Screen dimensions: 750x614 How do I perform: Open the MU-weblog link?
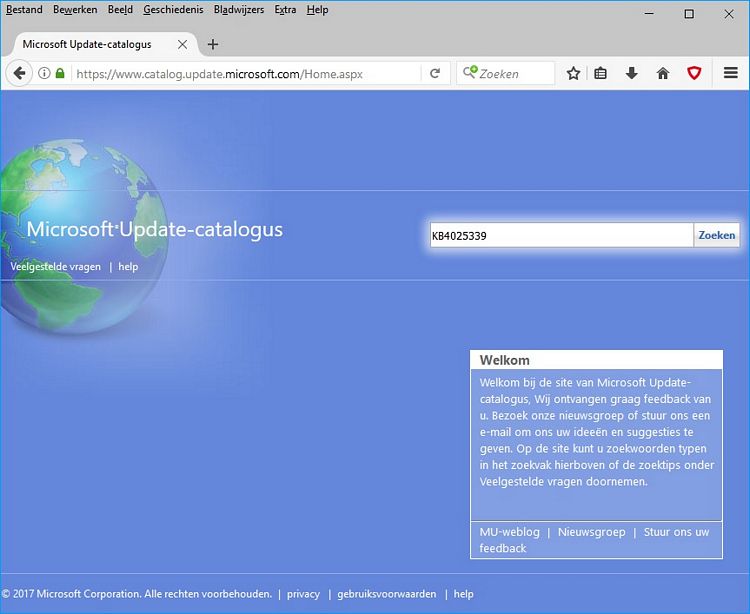tap(509, 532)
